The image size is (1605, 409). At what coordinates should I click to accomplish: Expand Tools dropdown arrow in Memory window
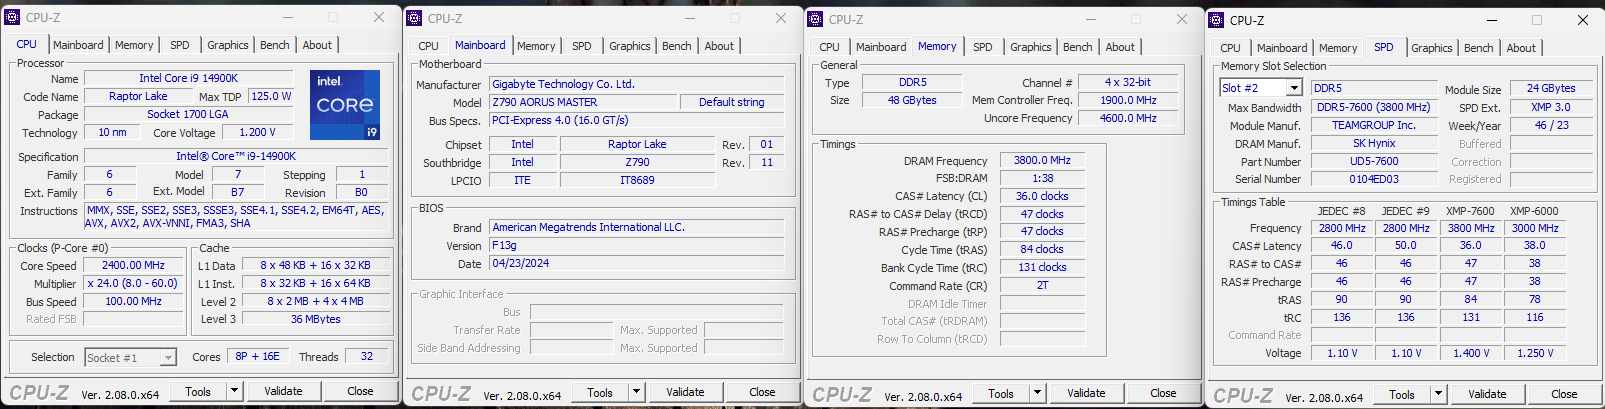tap(1038, 393)
